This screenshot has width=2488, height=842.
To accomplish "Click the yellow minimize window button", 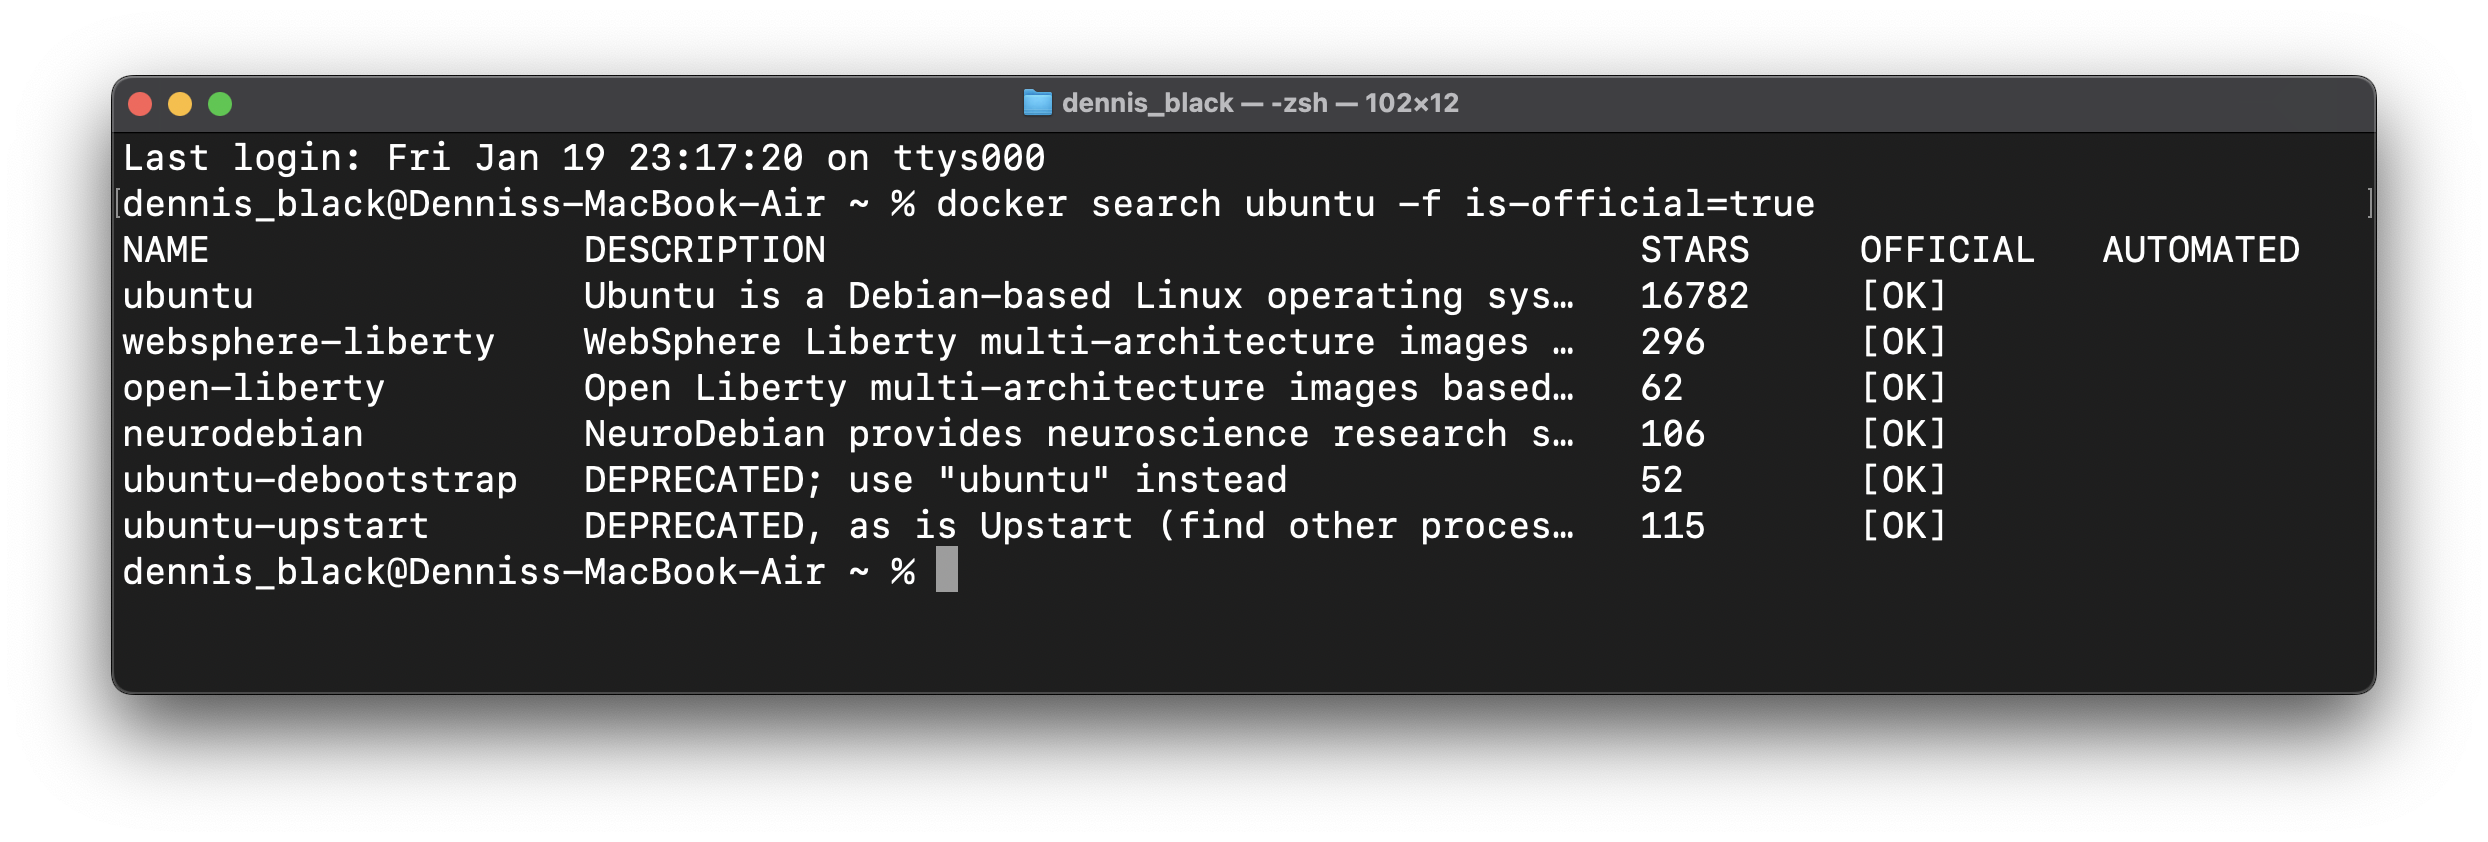I will [180, 104].
